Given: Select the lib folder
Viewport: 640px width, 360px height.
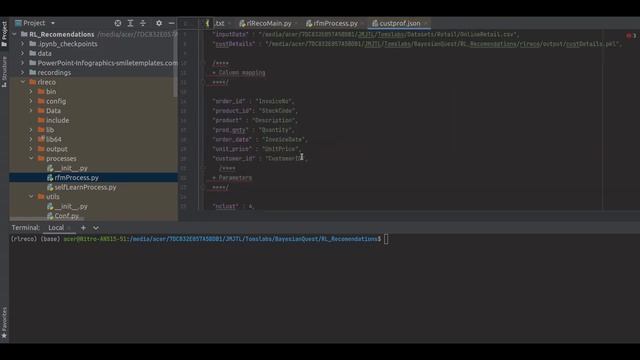Looking at the screenshot, I should coord(50,130).
